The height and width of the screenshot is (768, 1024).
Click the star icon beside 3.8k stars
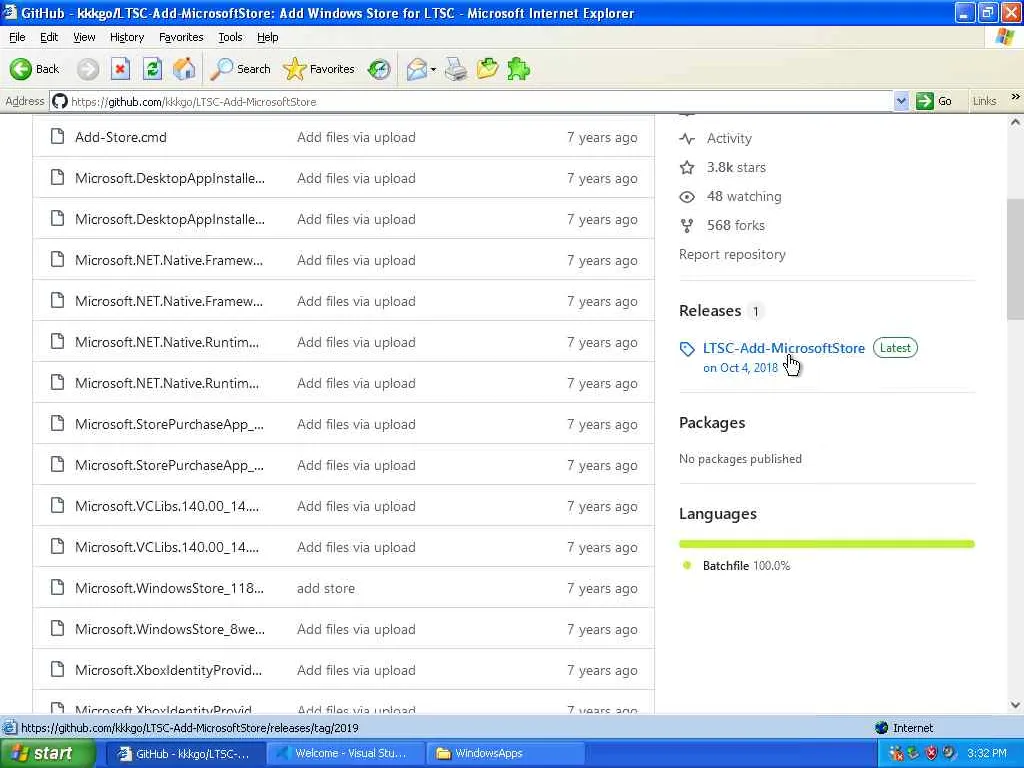click(687, 168)
